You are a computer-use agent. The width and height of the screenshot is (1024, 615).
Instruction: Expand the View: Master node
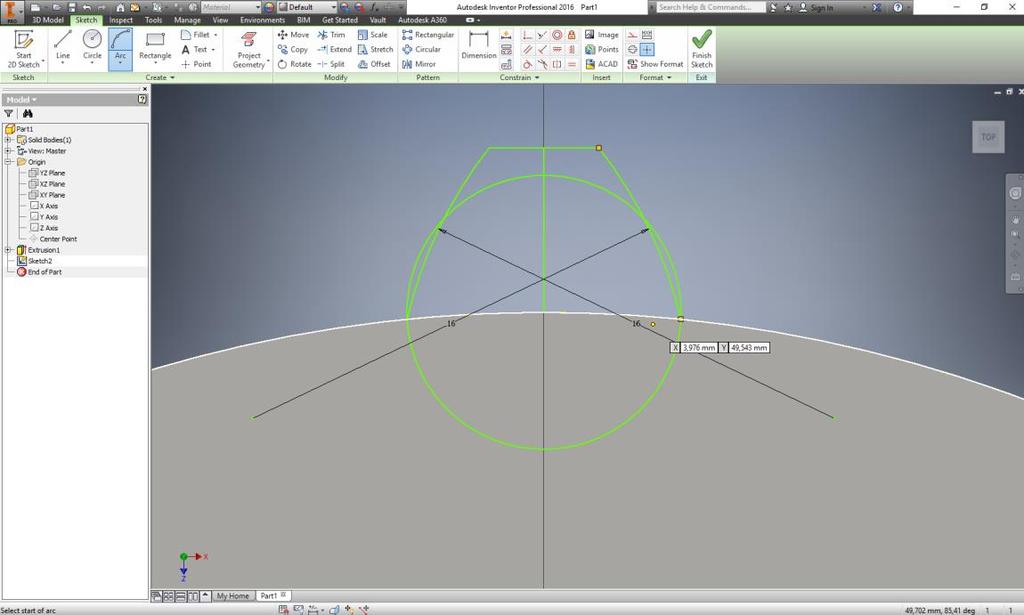click(8, 151)
